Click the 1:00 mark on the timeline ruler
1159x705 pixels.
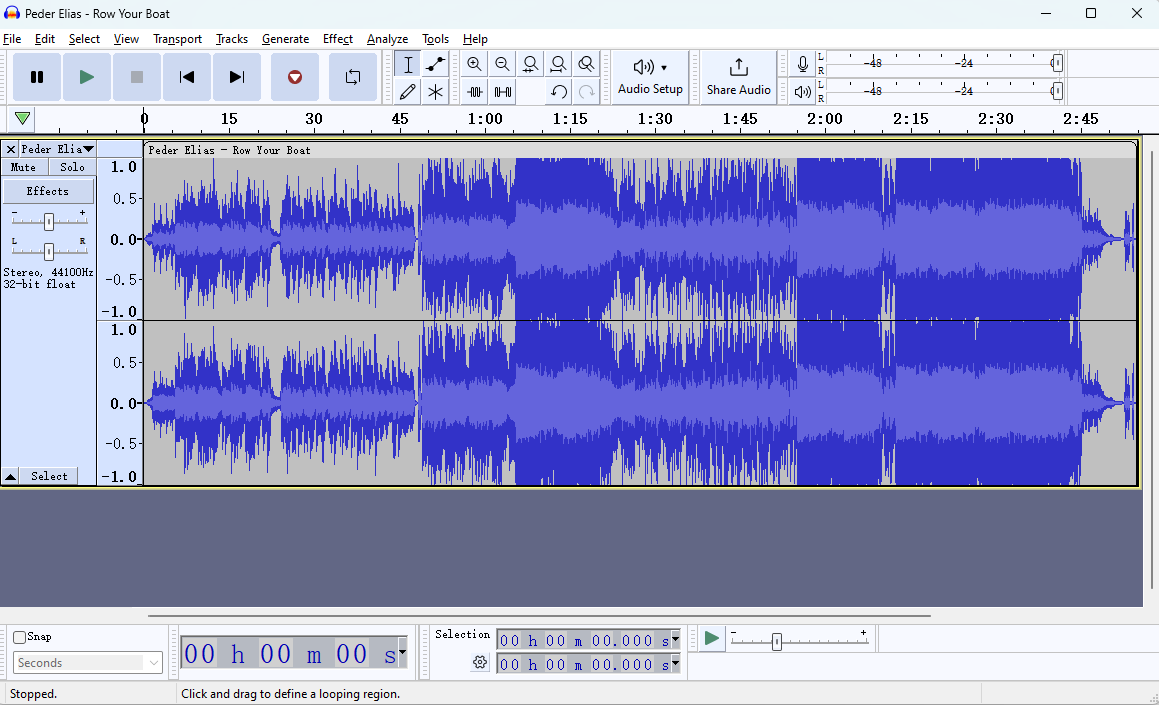485,119
